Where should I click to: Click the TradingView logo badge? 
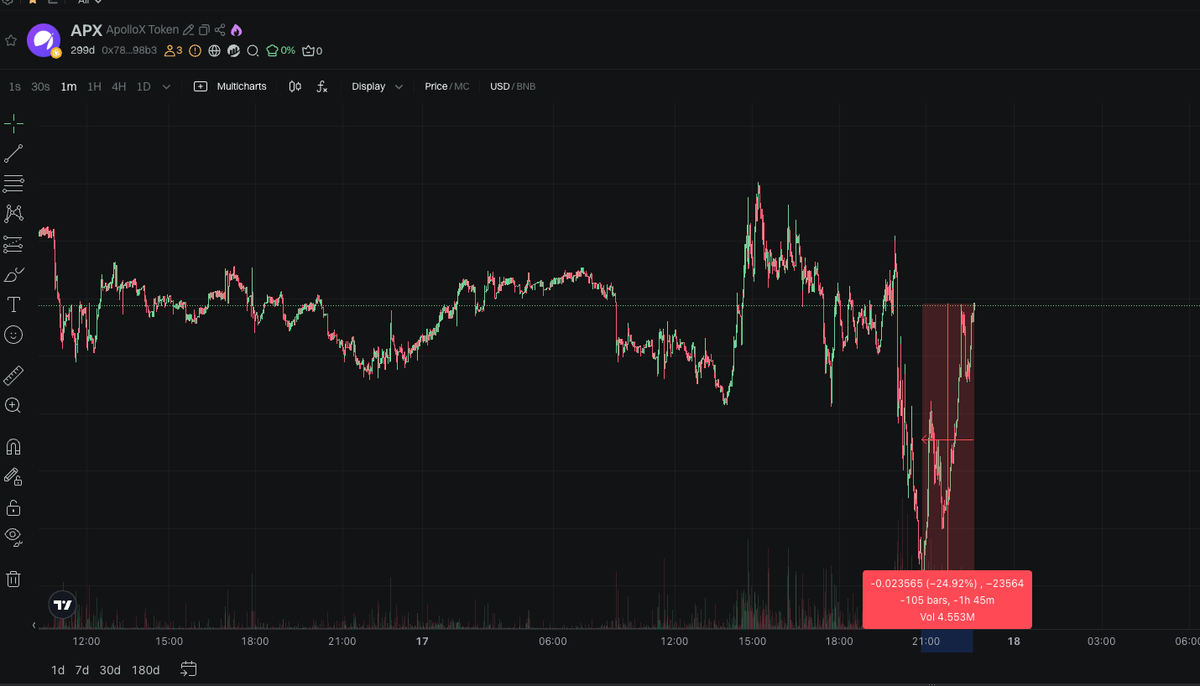pyautogui.click(x=62, y=605)
